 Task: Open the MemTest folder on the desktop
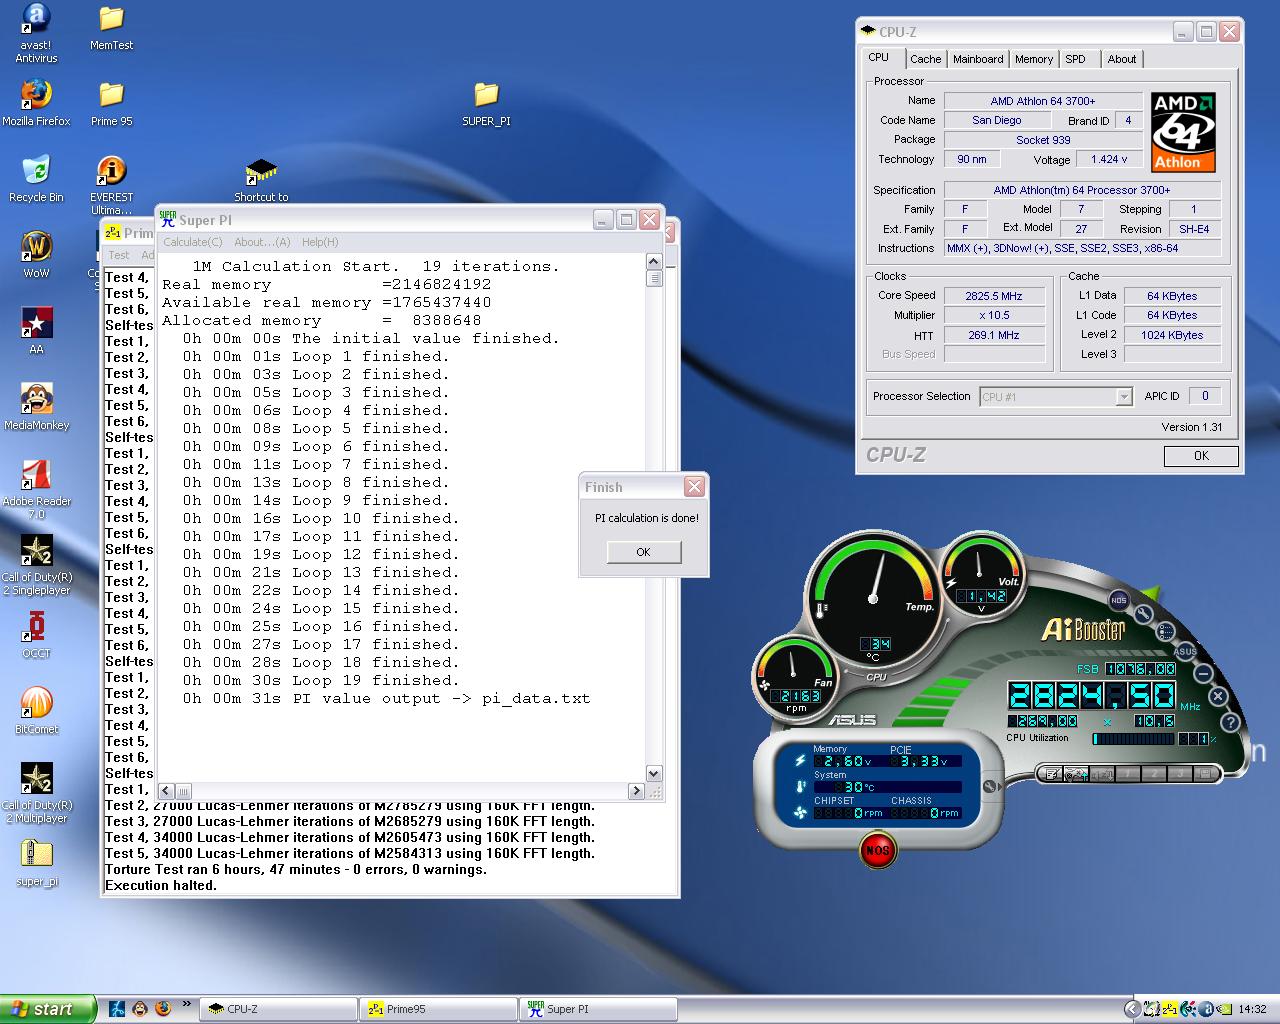(111, 27)
